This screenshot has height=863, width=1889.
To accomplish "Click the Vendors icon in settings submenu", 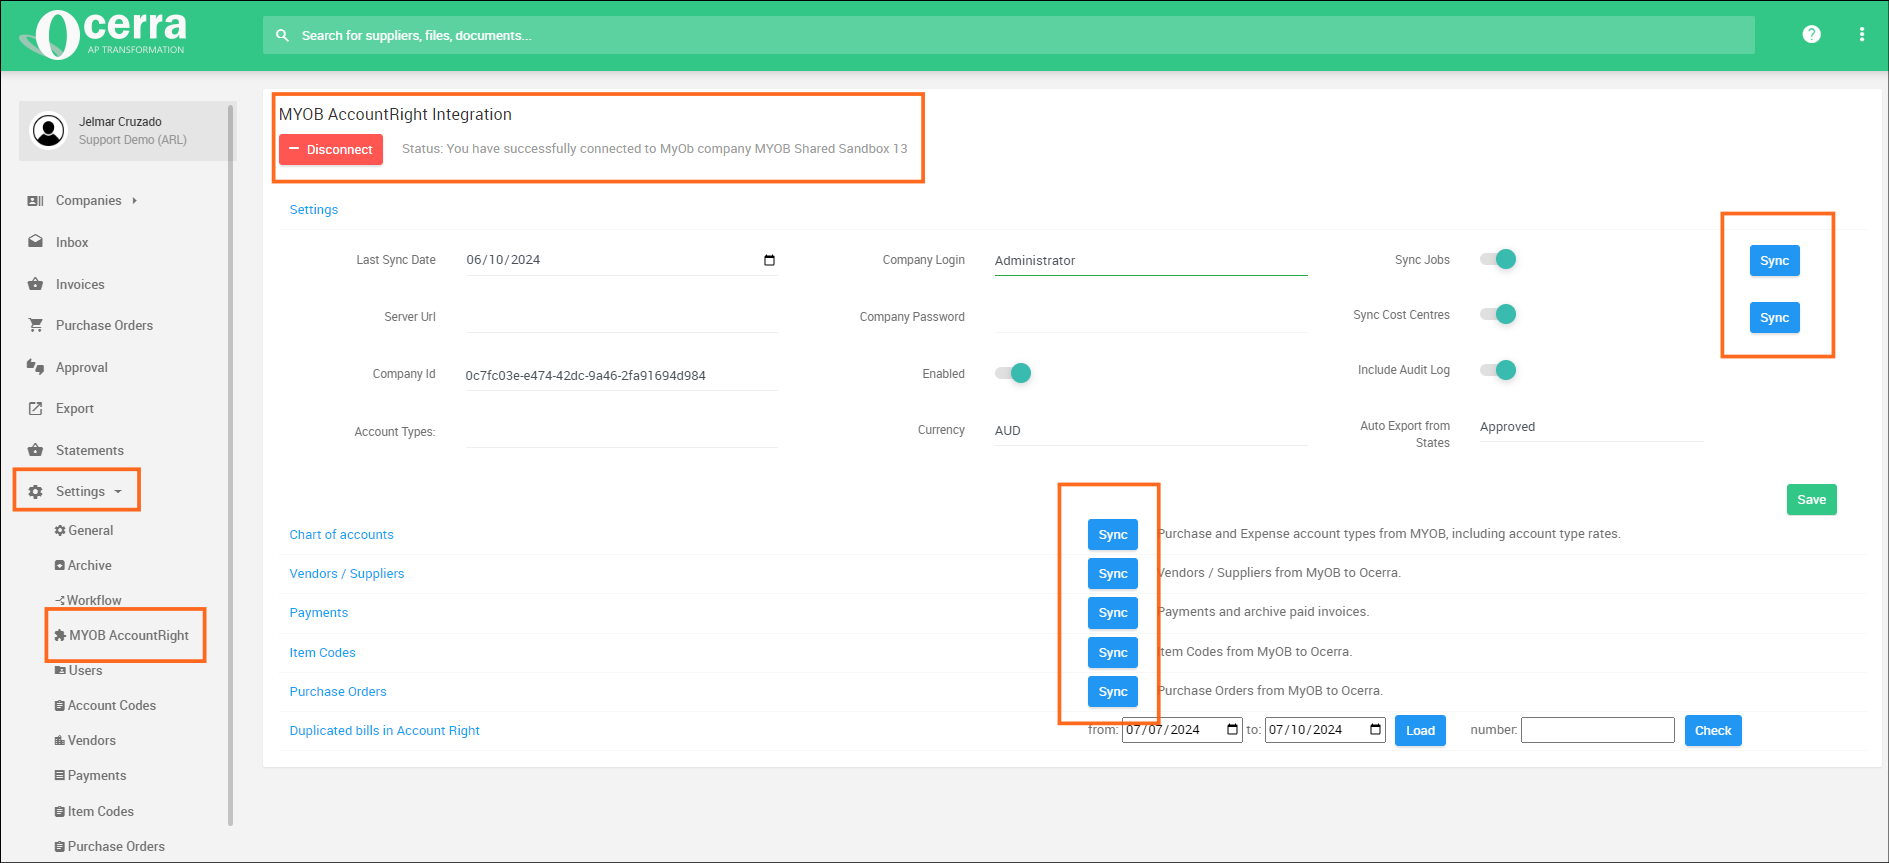I will pos(60,741).
